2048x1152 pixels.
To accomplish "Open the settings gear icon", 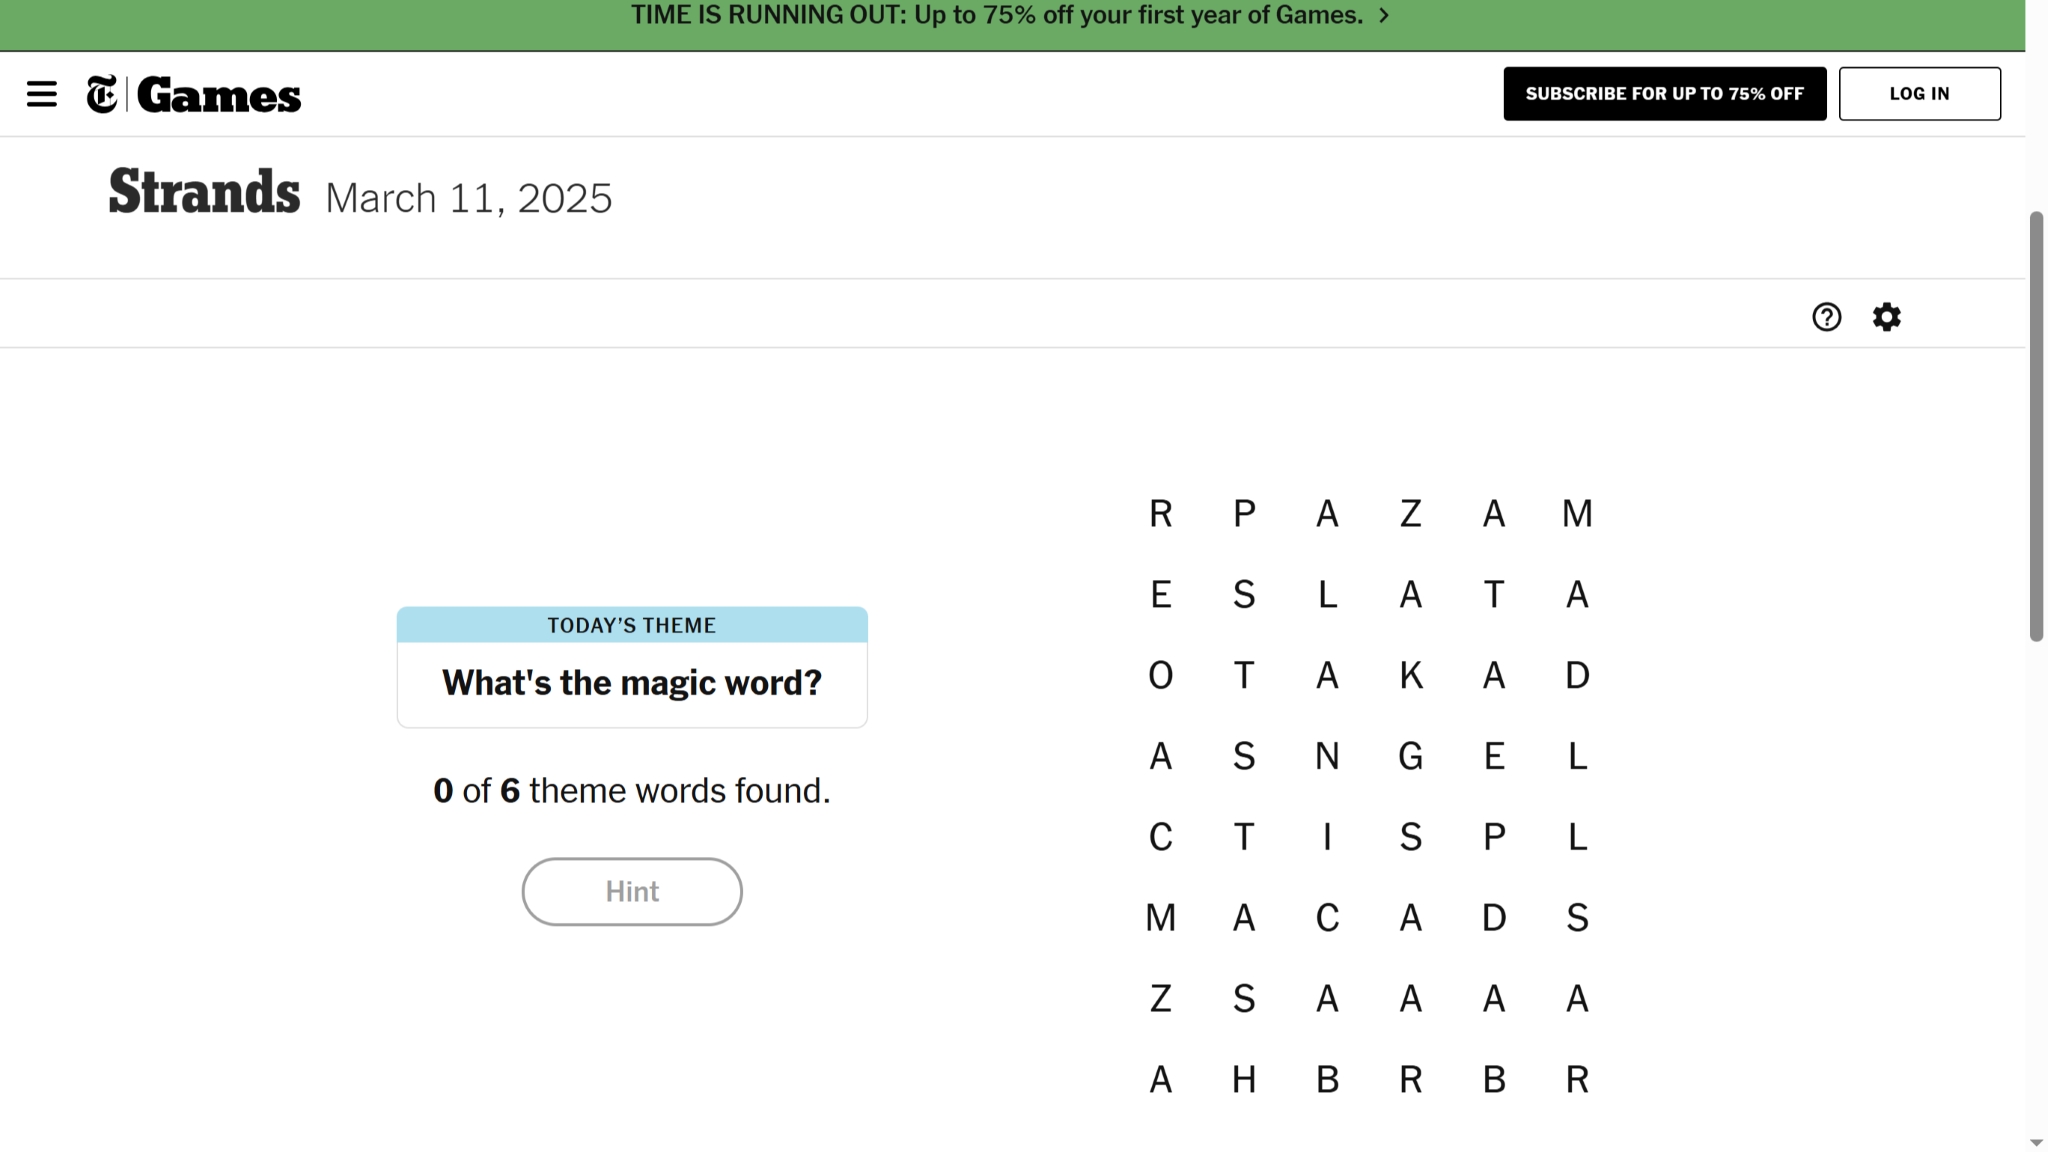I will tap(1886, 317).
